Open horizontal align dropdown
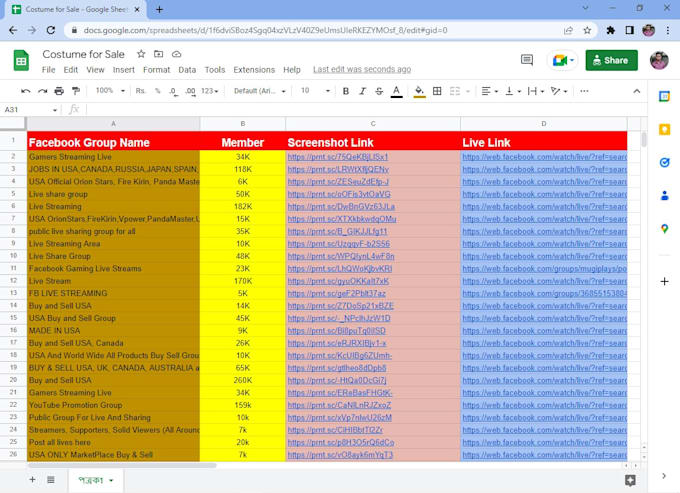The width and height of the screenshot is (680, 493). click(x=490, y=91)
